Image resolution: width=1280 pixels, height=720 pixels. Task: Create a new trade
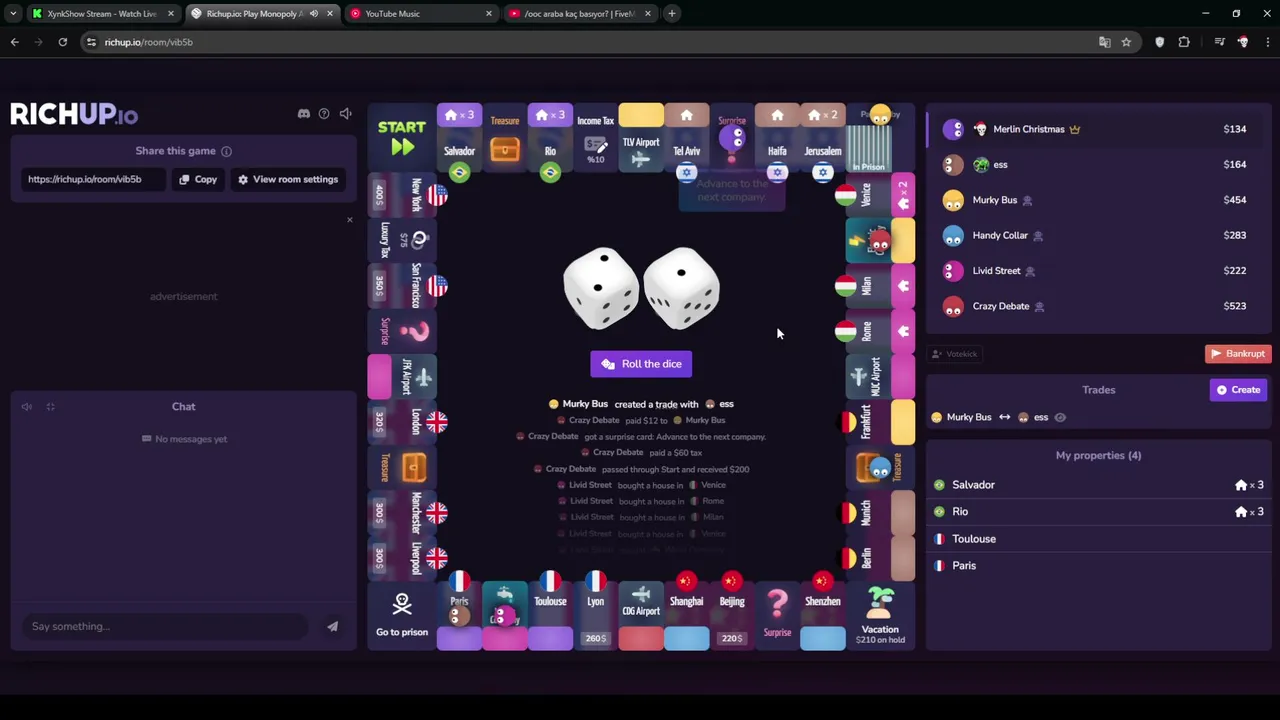tap(1238, 390)
